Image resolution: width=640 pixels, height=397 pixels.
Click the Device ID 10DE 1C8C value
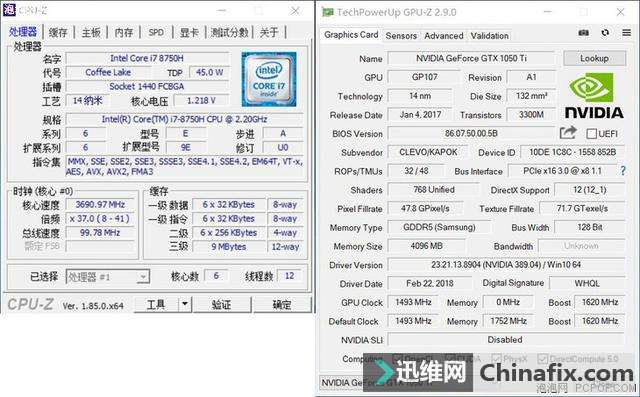point(573,152)
